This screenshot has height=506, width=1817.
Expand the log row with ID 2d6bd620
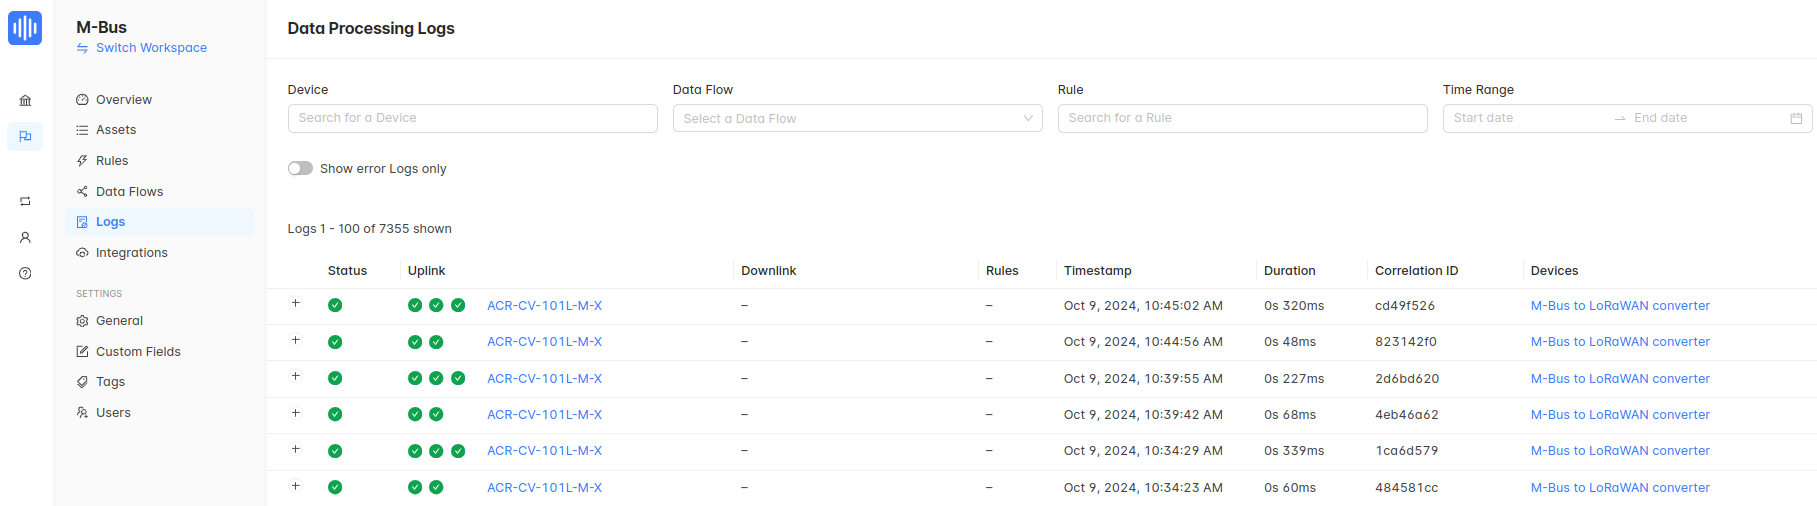point(296,377)
